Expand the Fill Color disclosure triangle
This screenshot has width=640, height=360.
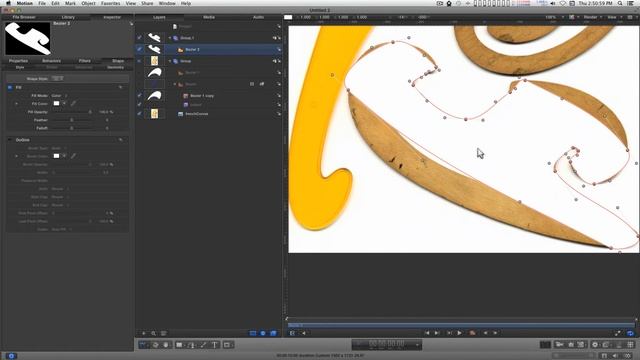tap(16, 104)
